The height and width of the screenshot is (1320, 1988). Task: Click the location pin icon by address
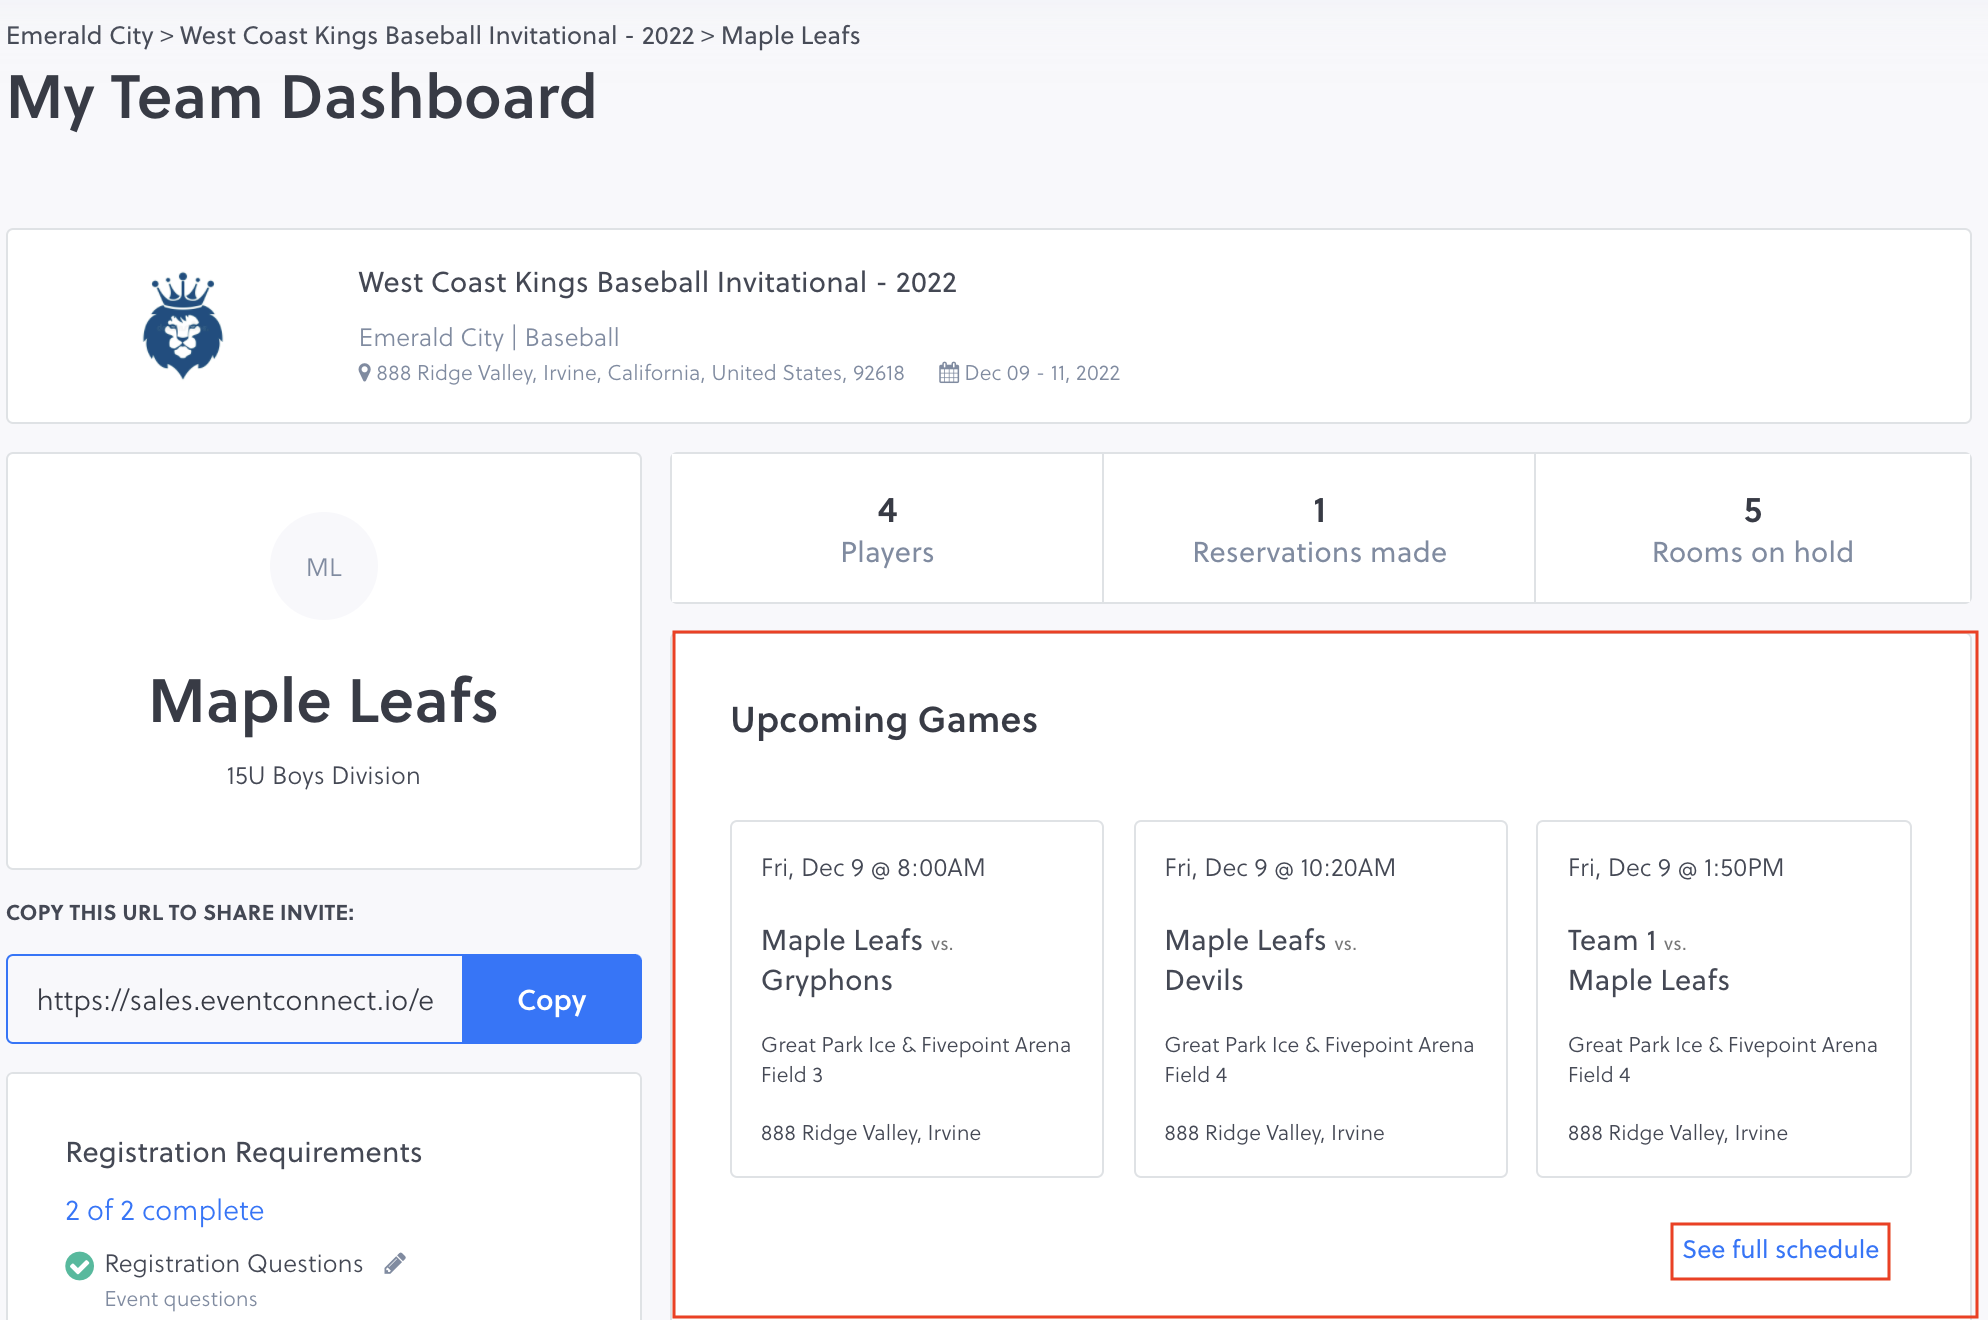tap(365, 373)
